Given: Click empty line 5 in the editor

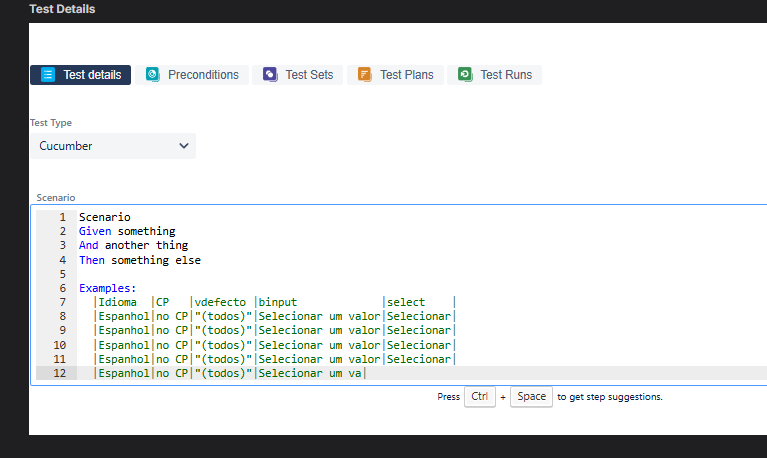Looking at the screenshot, I should [x=300, y=274].
